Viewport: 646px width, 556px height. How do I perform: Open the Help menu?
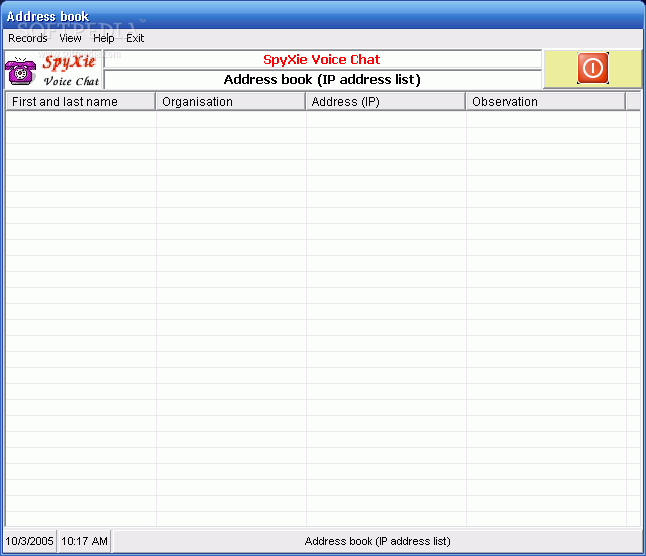click(x=103, y=38)
